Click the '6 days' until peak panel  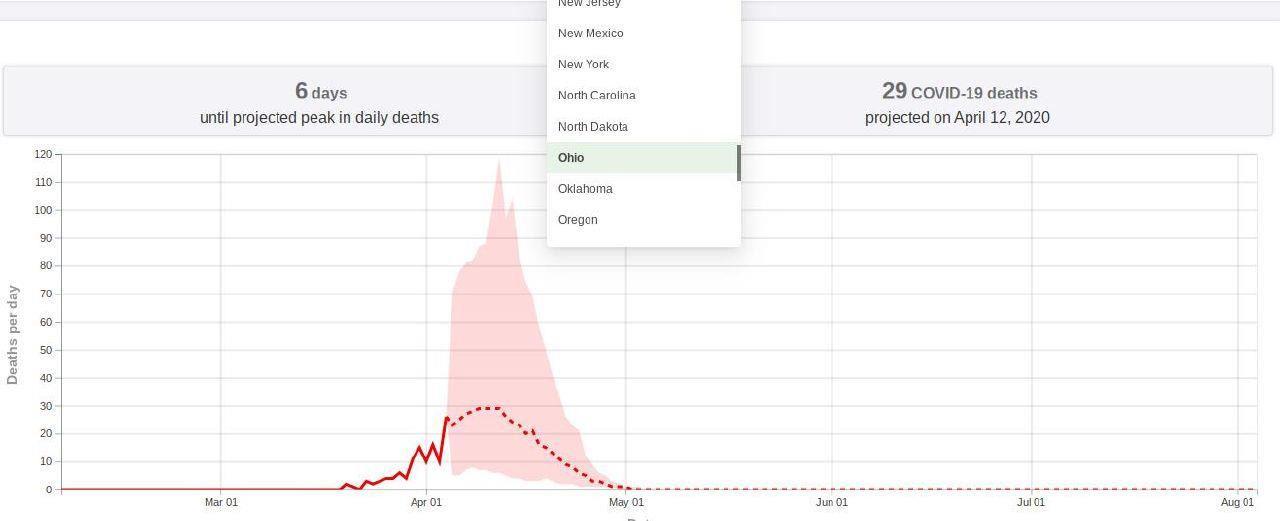[275, 102]
